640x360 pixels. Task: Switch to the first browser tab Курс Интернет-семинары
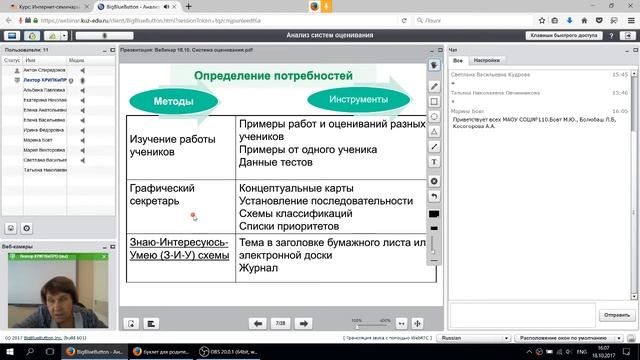[x=49, y=7]
